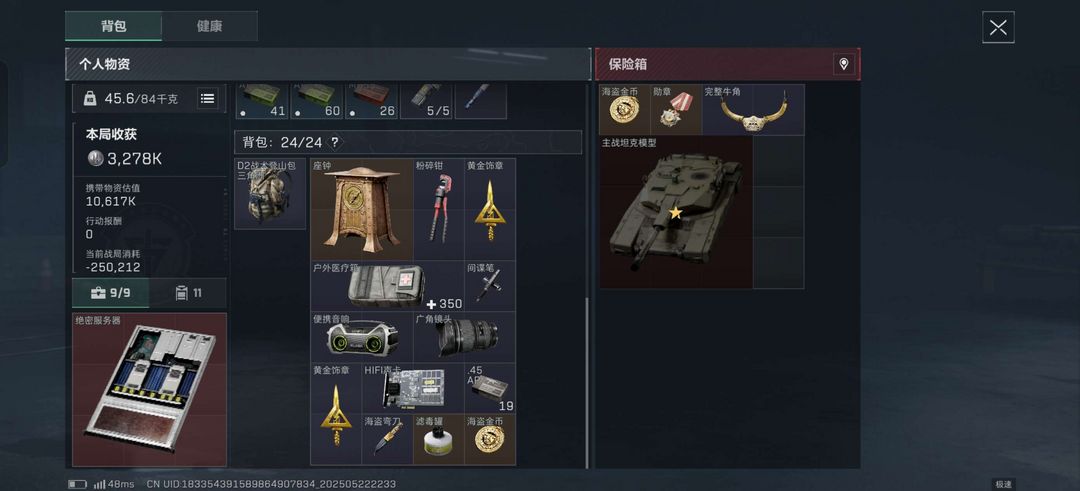Toggle the 9/9 briefcase container tab

tap(111, 293)
